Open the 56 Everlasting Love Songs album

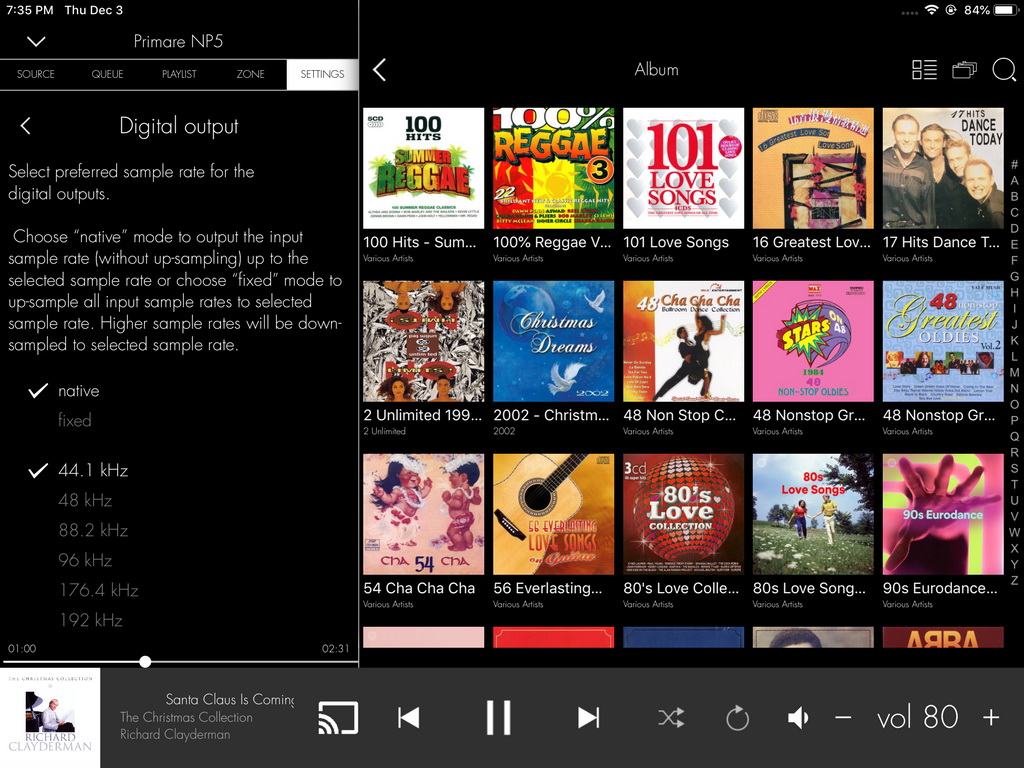[x=554, y=515]
